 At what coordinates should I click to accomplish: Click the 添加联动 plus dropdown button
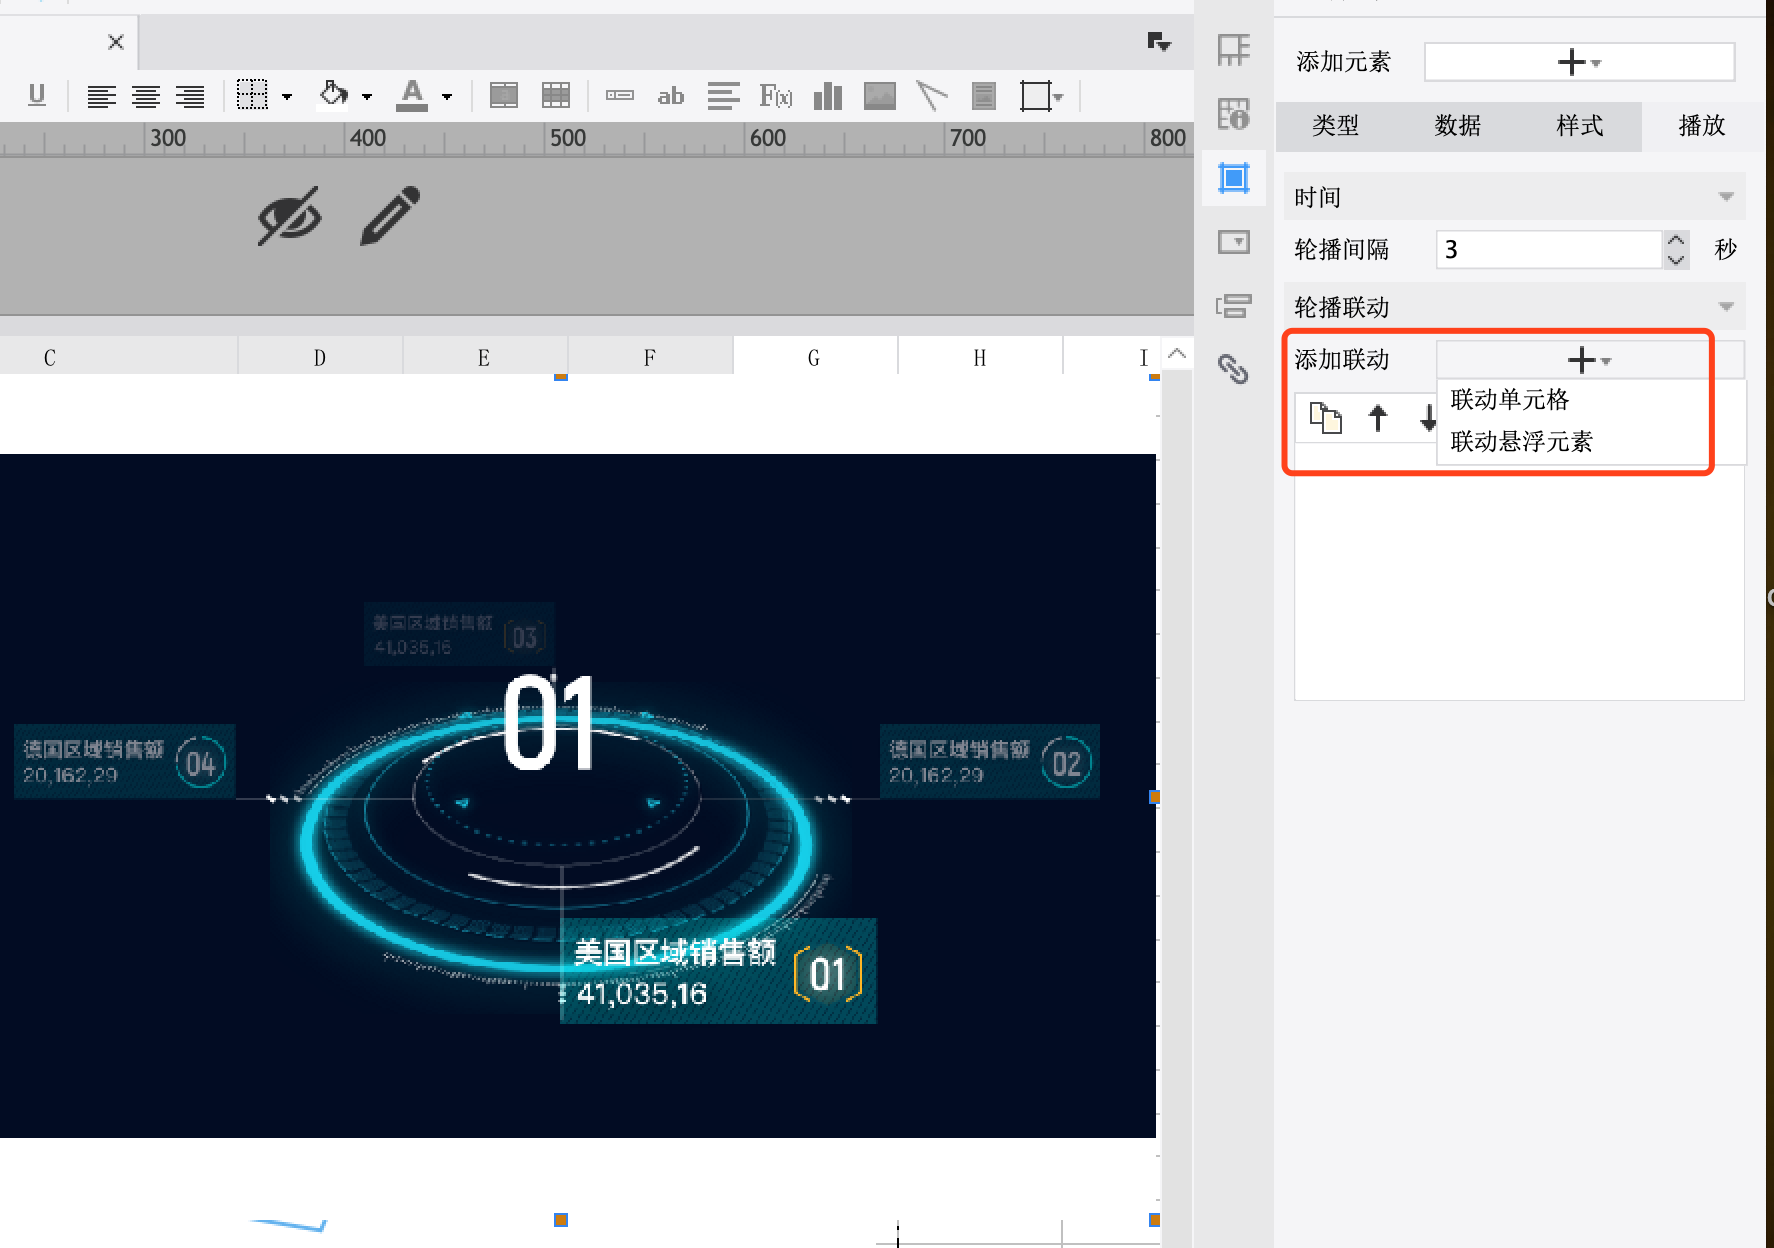tap(1589, 360)
